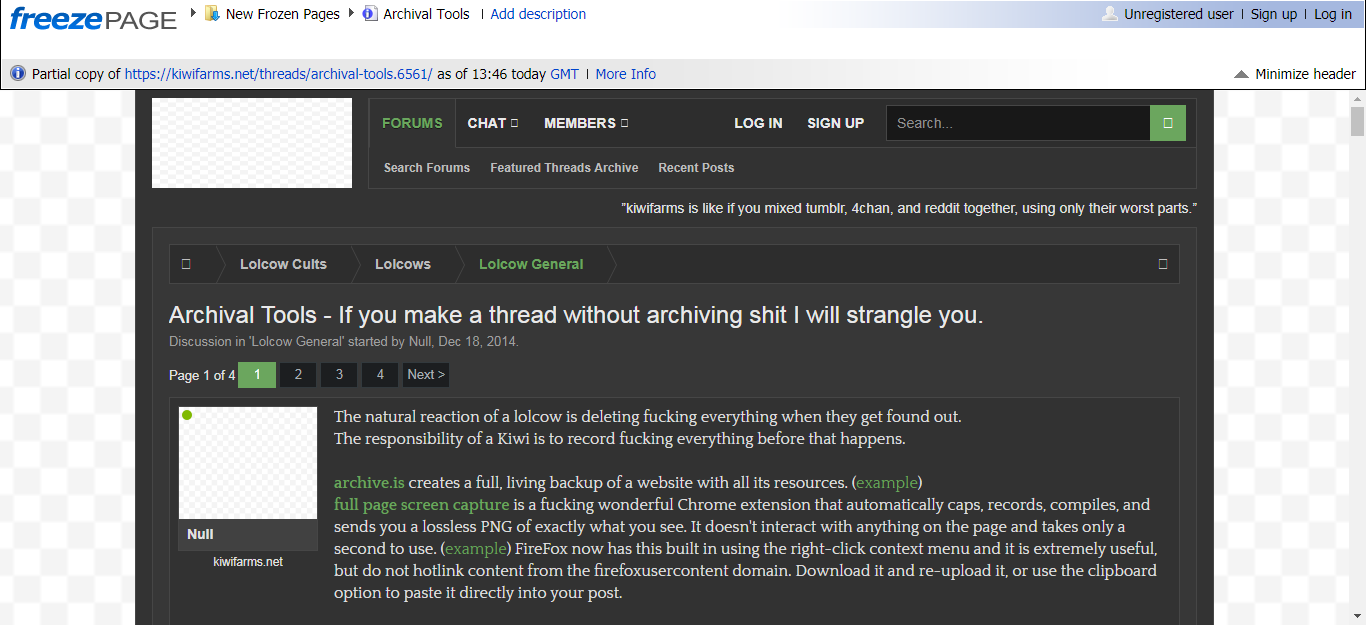Click the Lolcows breadcrumb
This screenshot has height=625, width=1366.
(403, 264)
